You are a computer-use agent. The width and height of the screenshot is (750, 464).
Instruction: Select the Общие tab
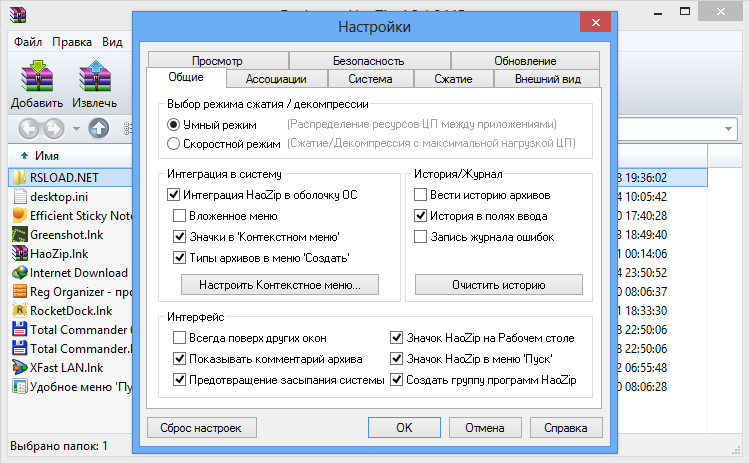coord(186,77)
